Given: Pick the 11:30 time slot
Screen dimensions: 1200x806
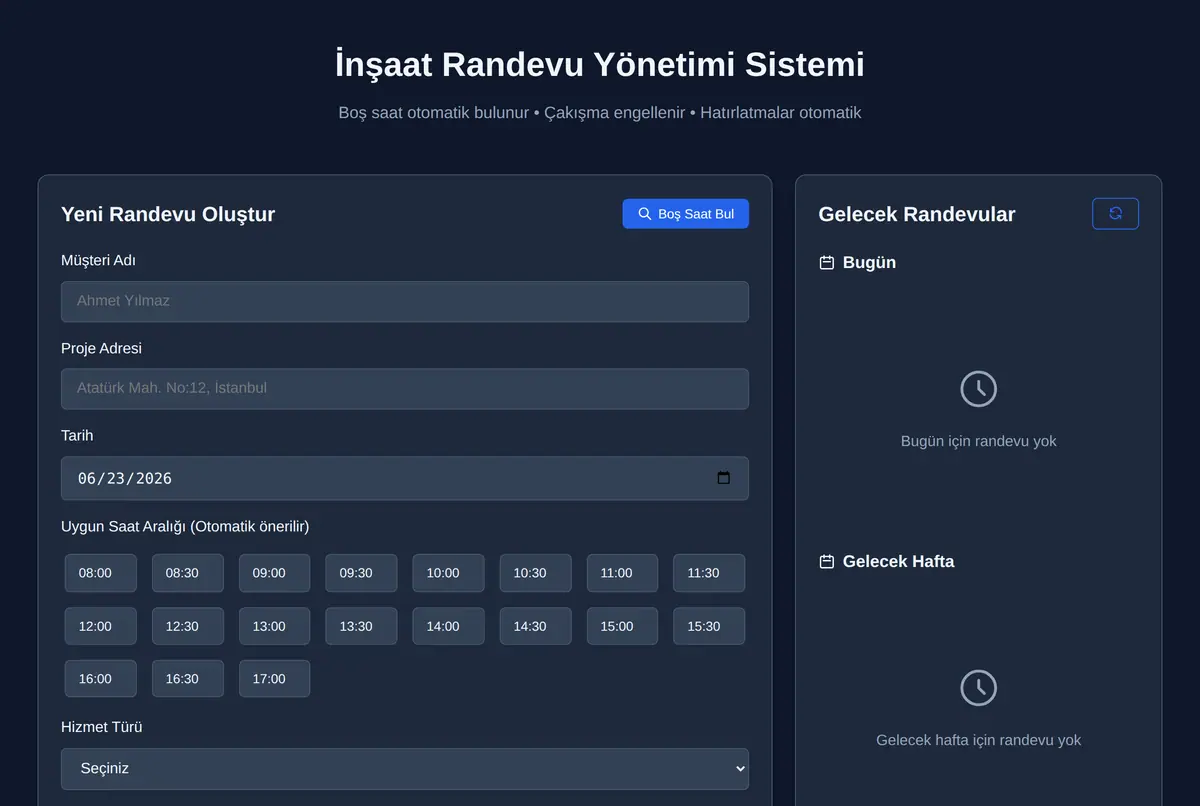Looking at the screenshot, I should coord(709,573).
